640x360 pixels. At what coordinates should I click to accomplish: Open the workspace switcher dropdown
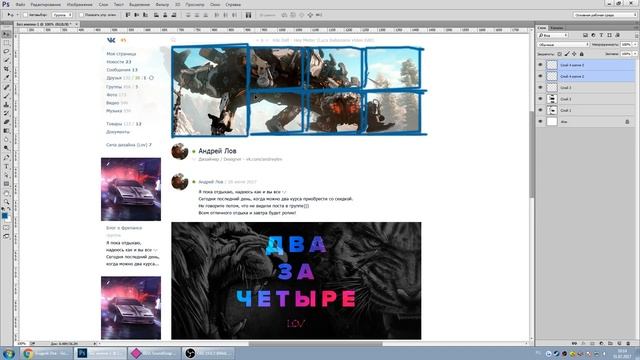tap(604, 15)
